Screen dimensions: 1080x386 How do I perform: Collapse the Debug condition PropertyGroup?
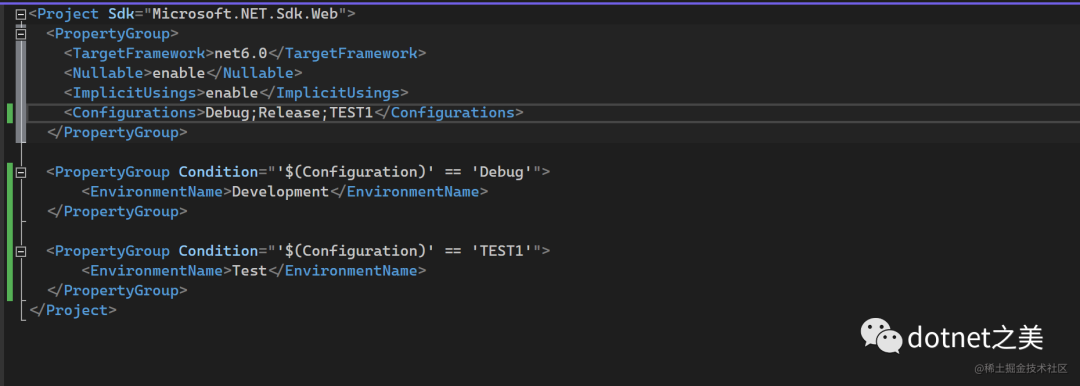(x=21, y=172)
